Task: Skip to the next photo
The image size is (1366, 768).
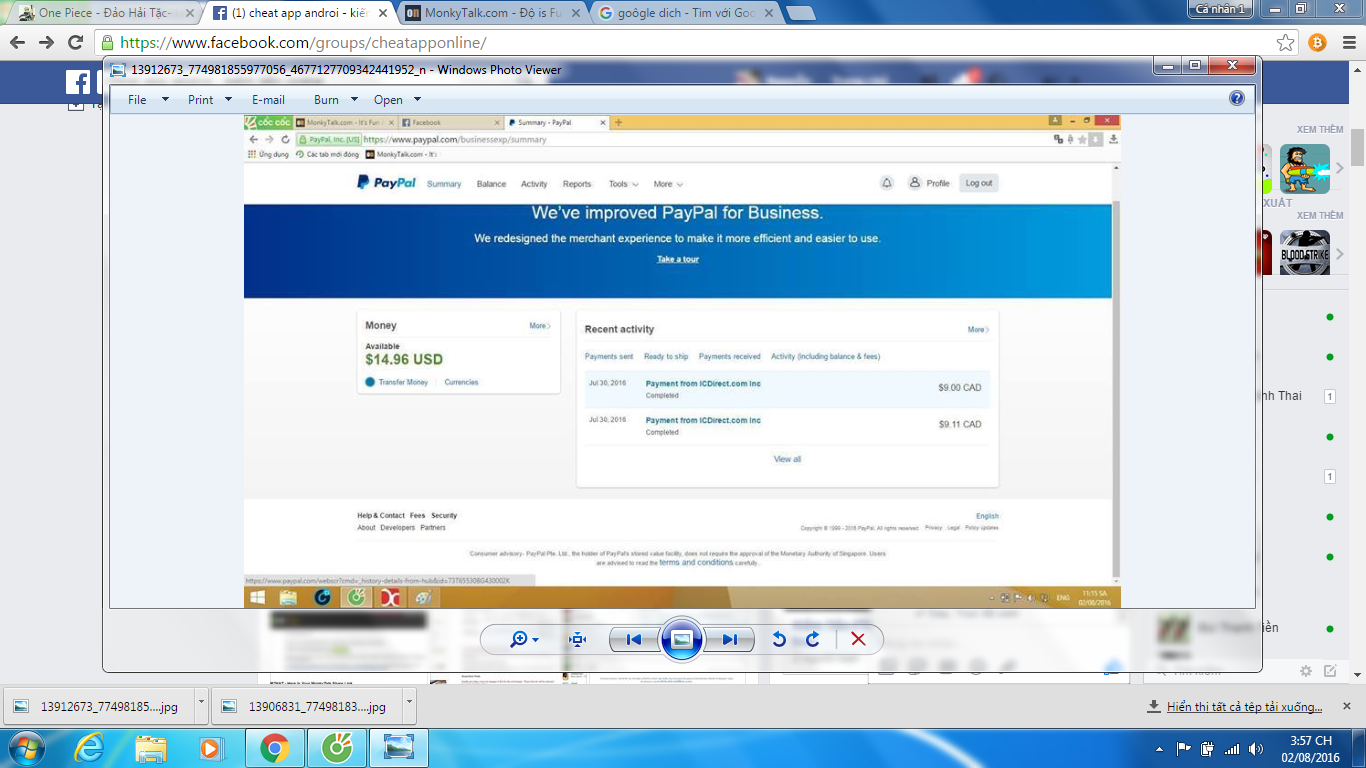Action: (x=730, y=640)
